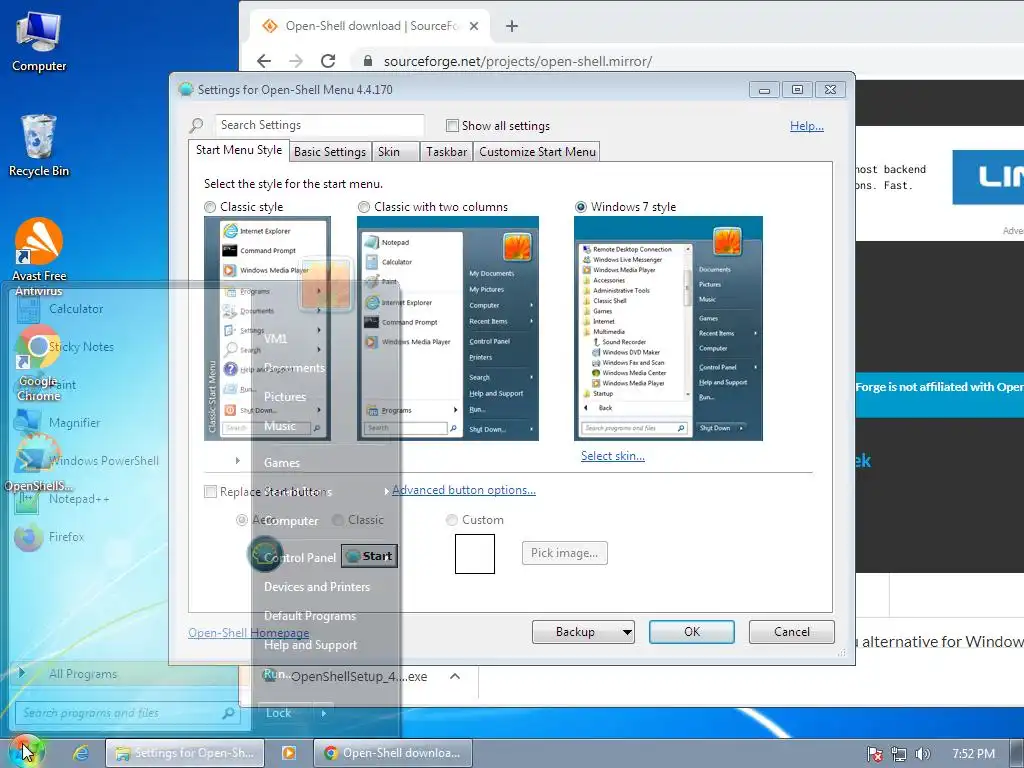This screenshot has width=1024, height=768.
Task: Click the Classic style preview thumbnail
Action: point(267,328)
